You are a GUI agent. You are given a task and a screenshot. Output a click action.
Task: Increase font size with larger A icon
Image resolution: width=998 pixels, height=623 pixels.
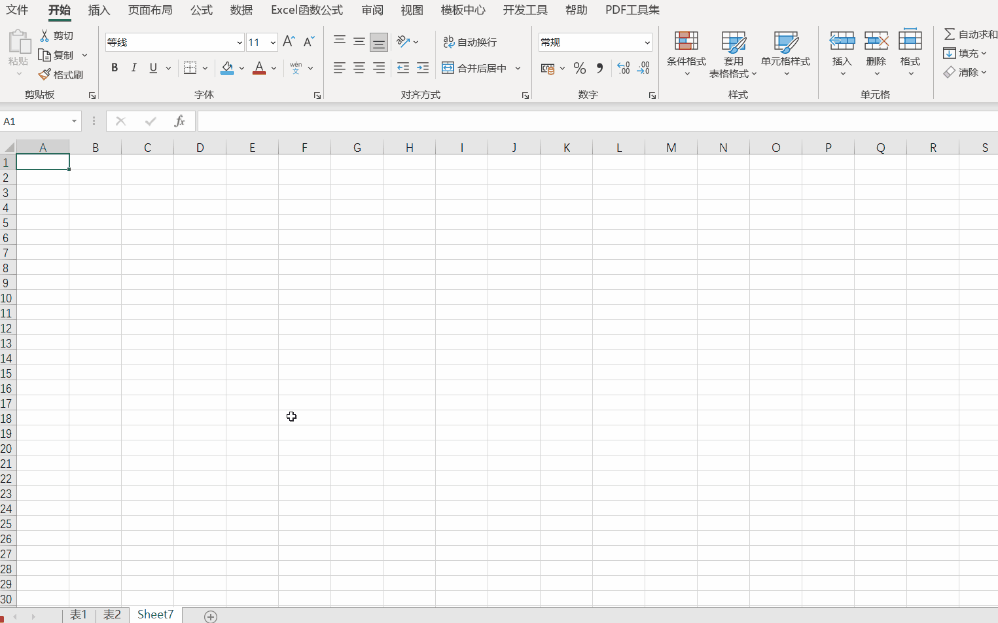click(288, 42)
